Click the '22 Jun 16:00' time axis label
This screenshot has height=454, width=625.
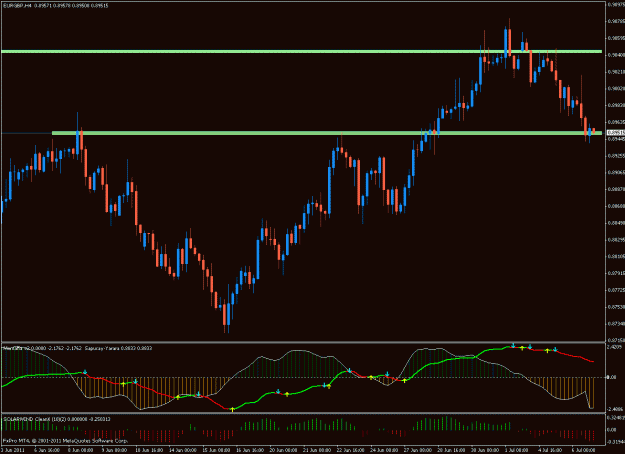pos(350,450)
